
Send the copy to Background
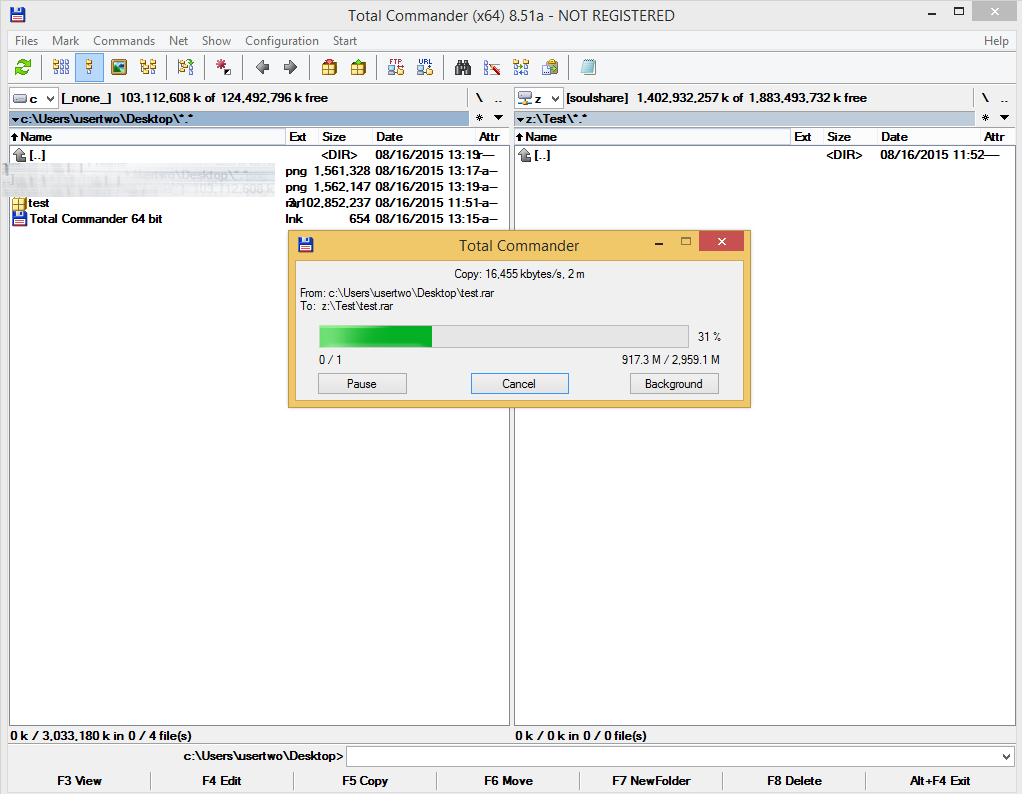[x=674, y=384]
